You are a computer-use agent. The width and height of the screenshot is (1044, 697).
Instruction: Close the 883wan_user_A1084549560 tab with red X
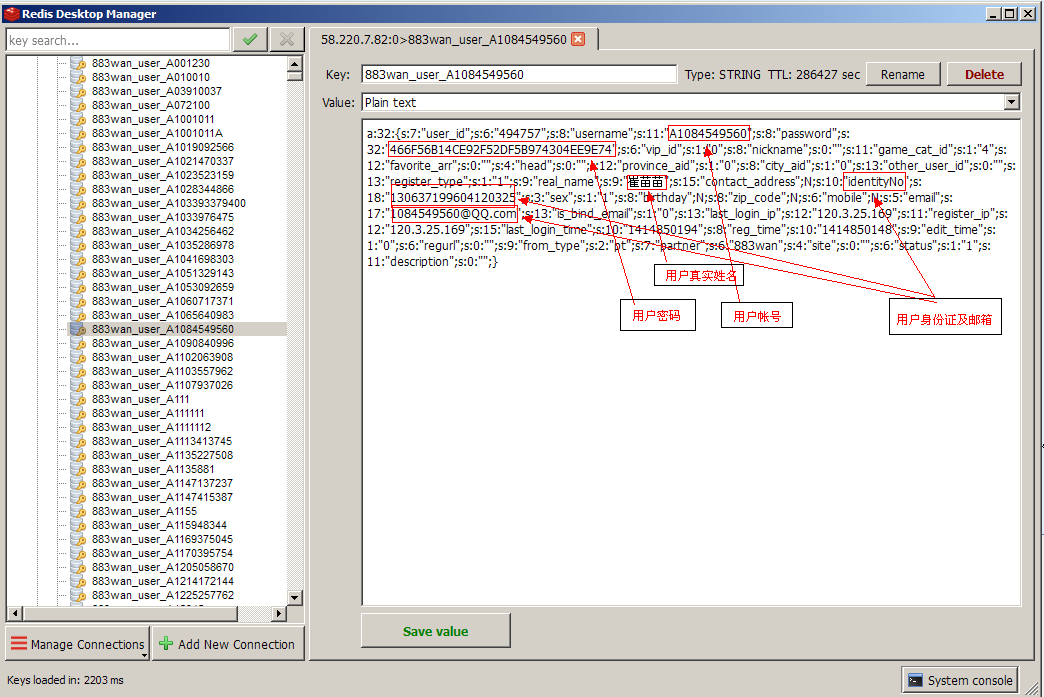pos(579,39)
